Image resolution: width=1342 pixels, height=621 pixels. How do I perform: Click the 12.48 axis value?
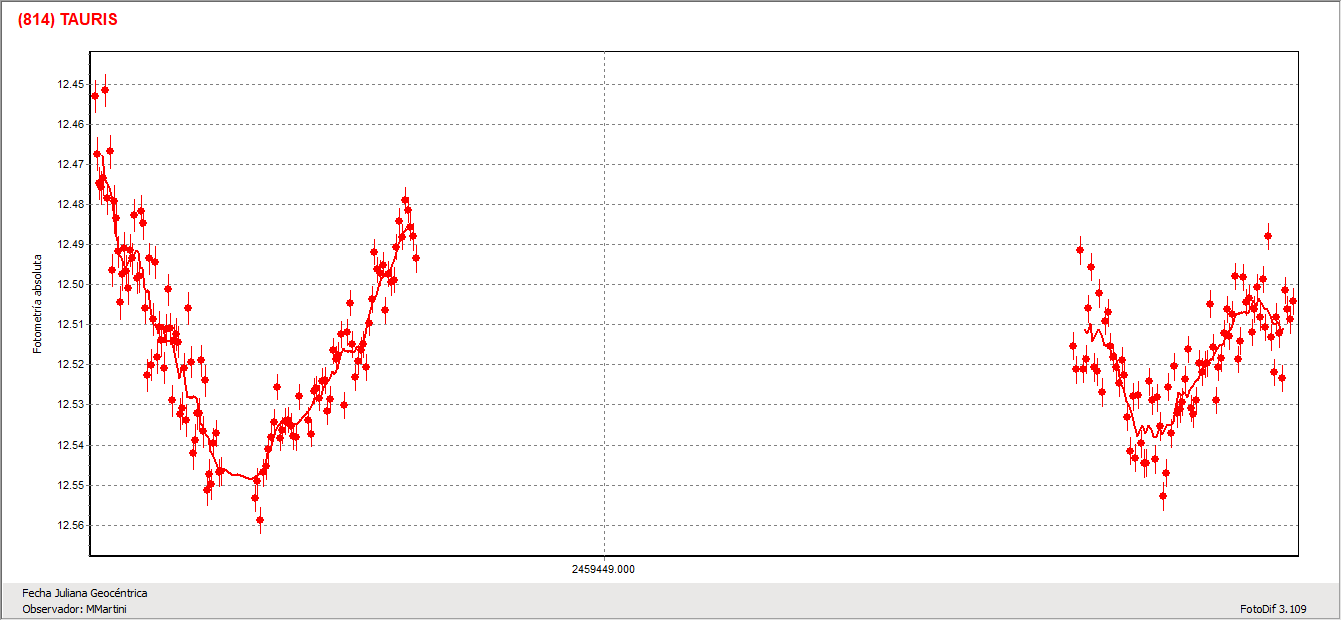coord(71,204)
